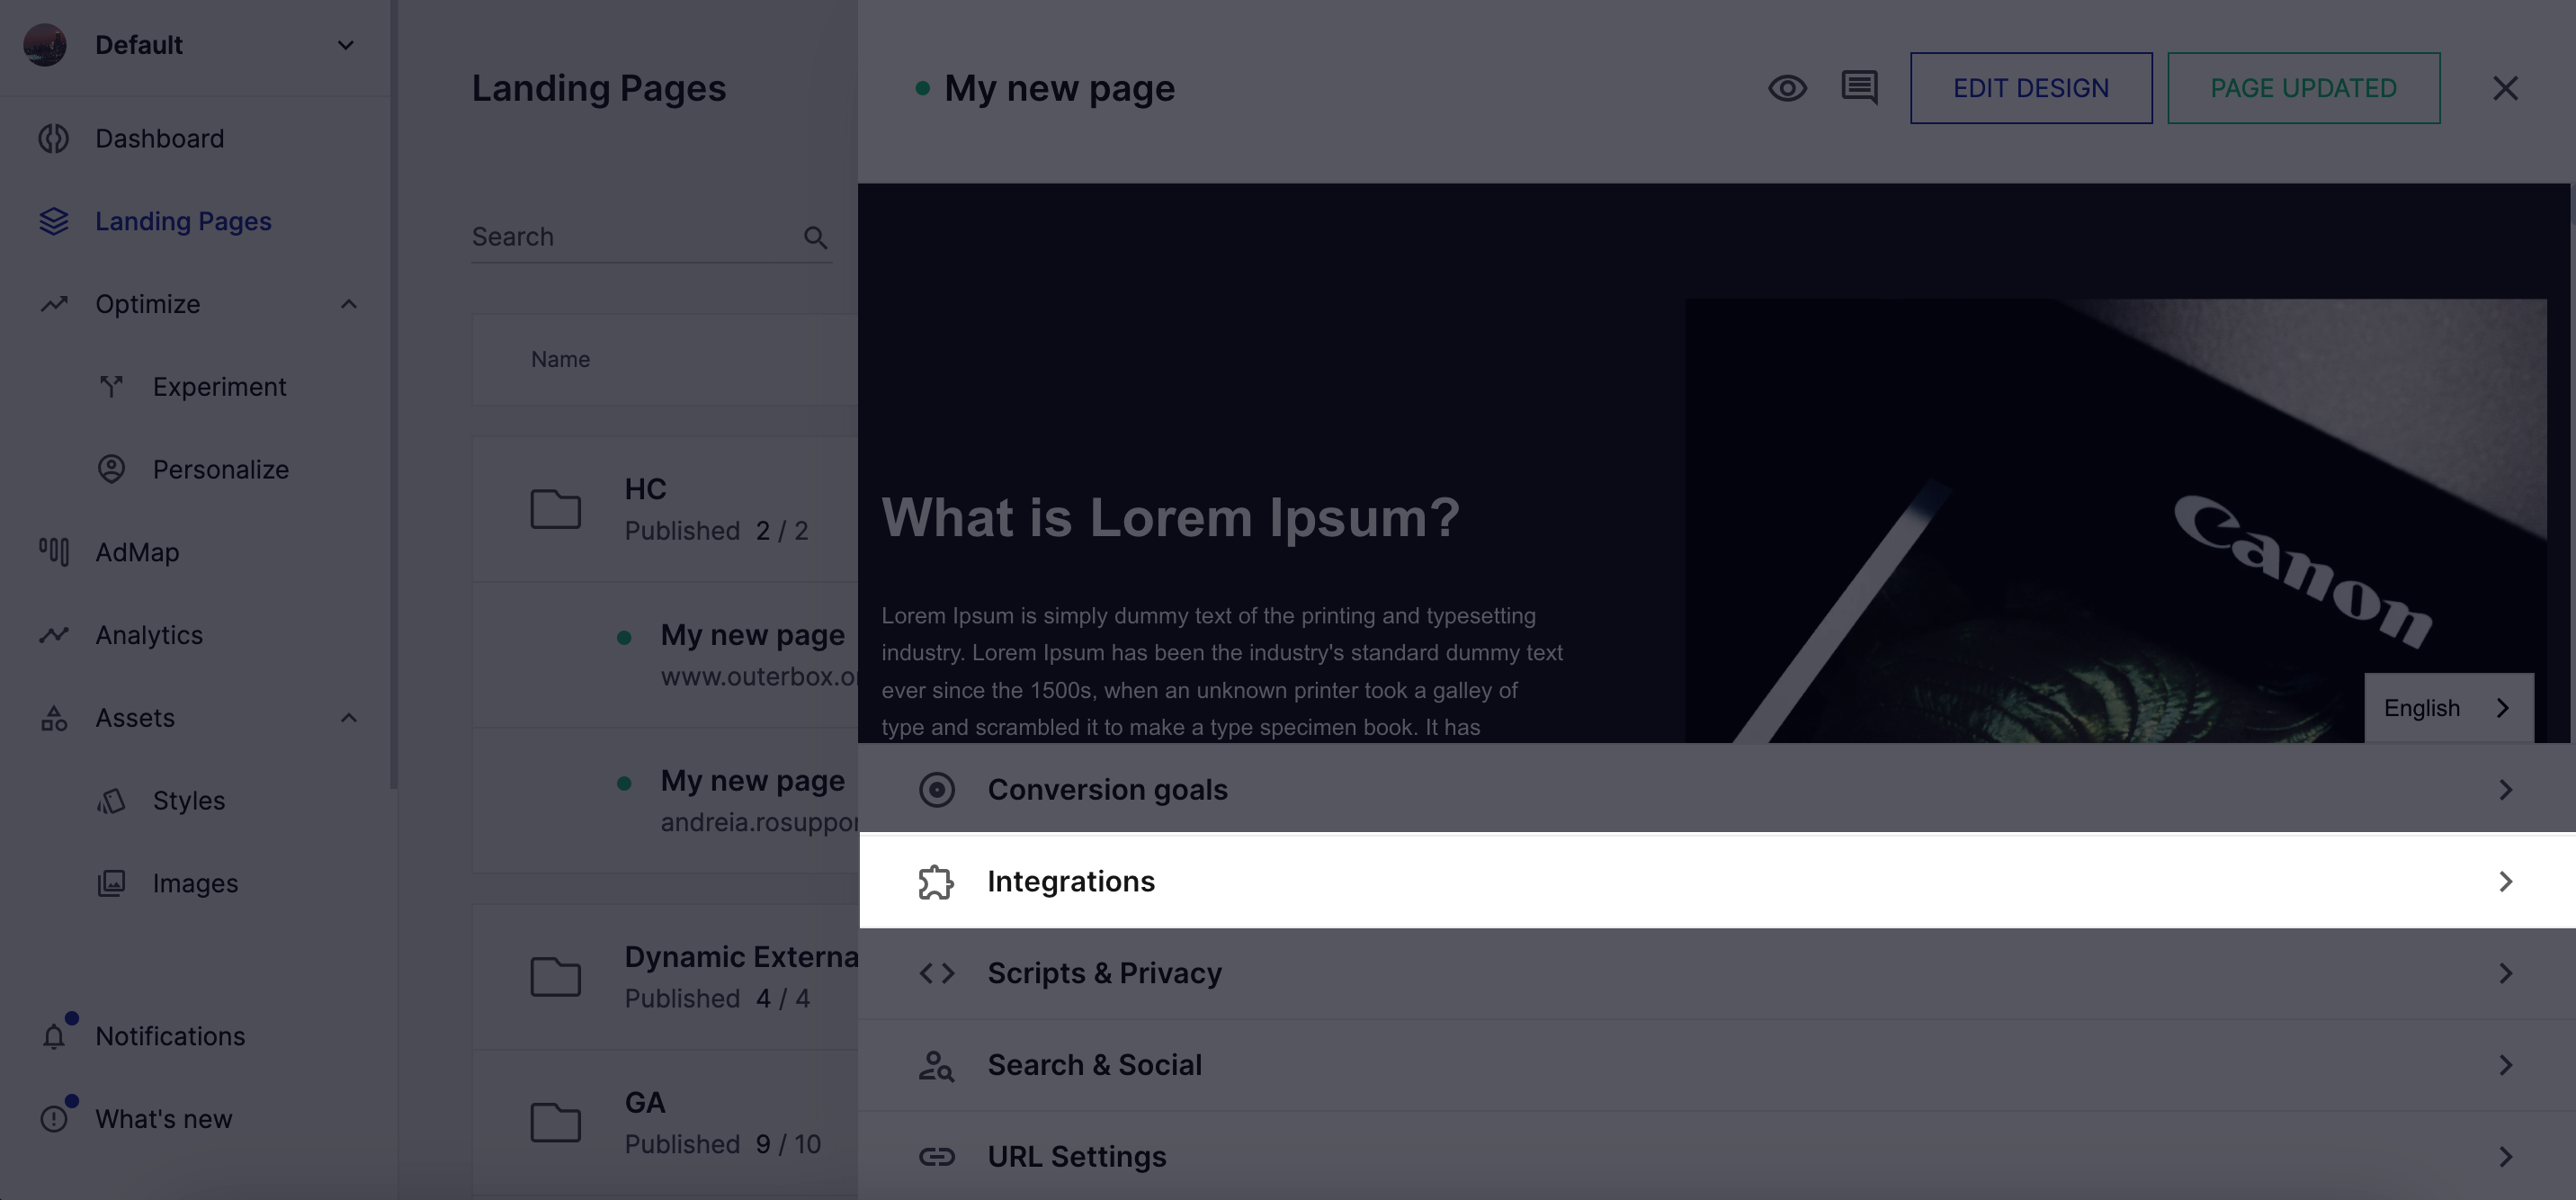Open the Default workspace dropdown
Image resolution: width=2576 pixels, height=1200 pixels.
345,45
